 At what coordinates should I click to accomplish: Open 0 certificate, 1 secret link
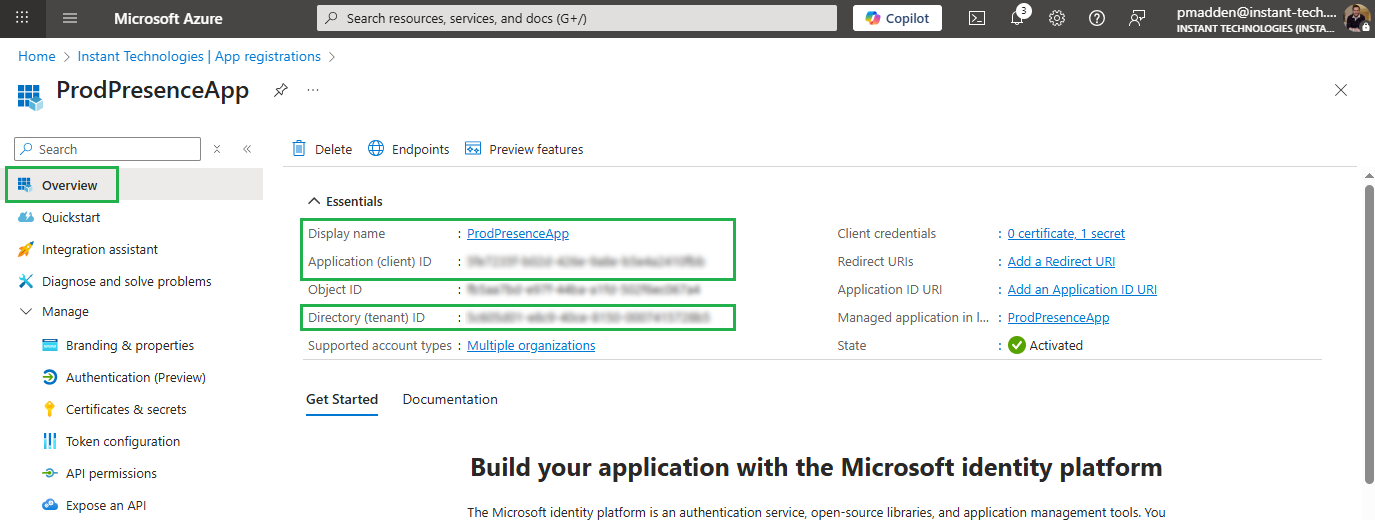(1066, 233)
